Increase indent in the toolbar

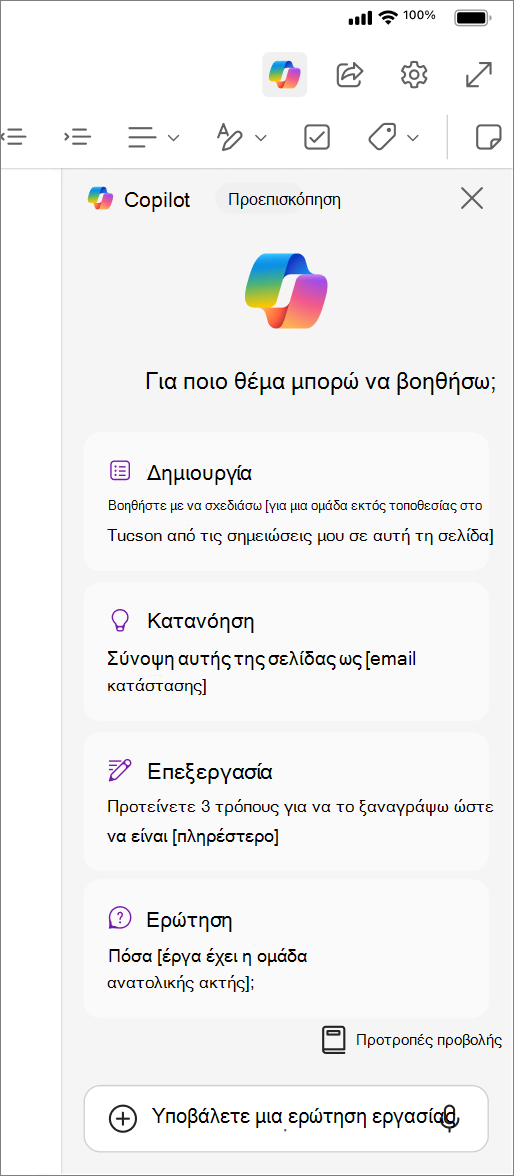tap(77, 137)
